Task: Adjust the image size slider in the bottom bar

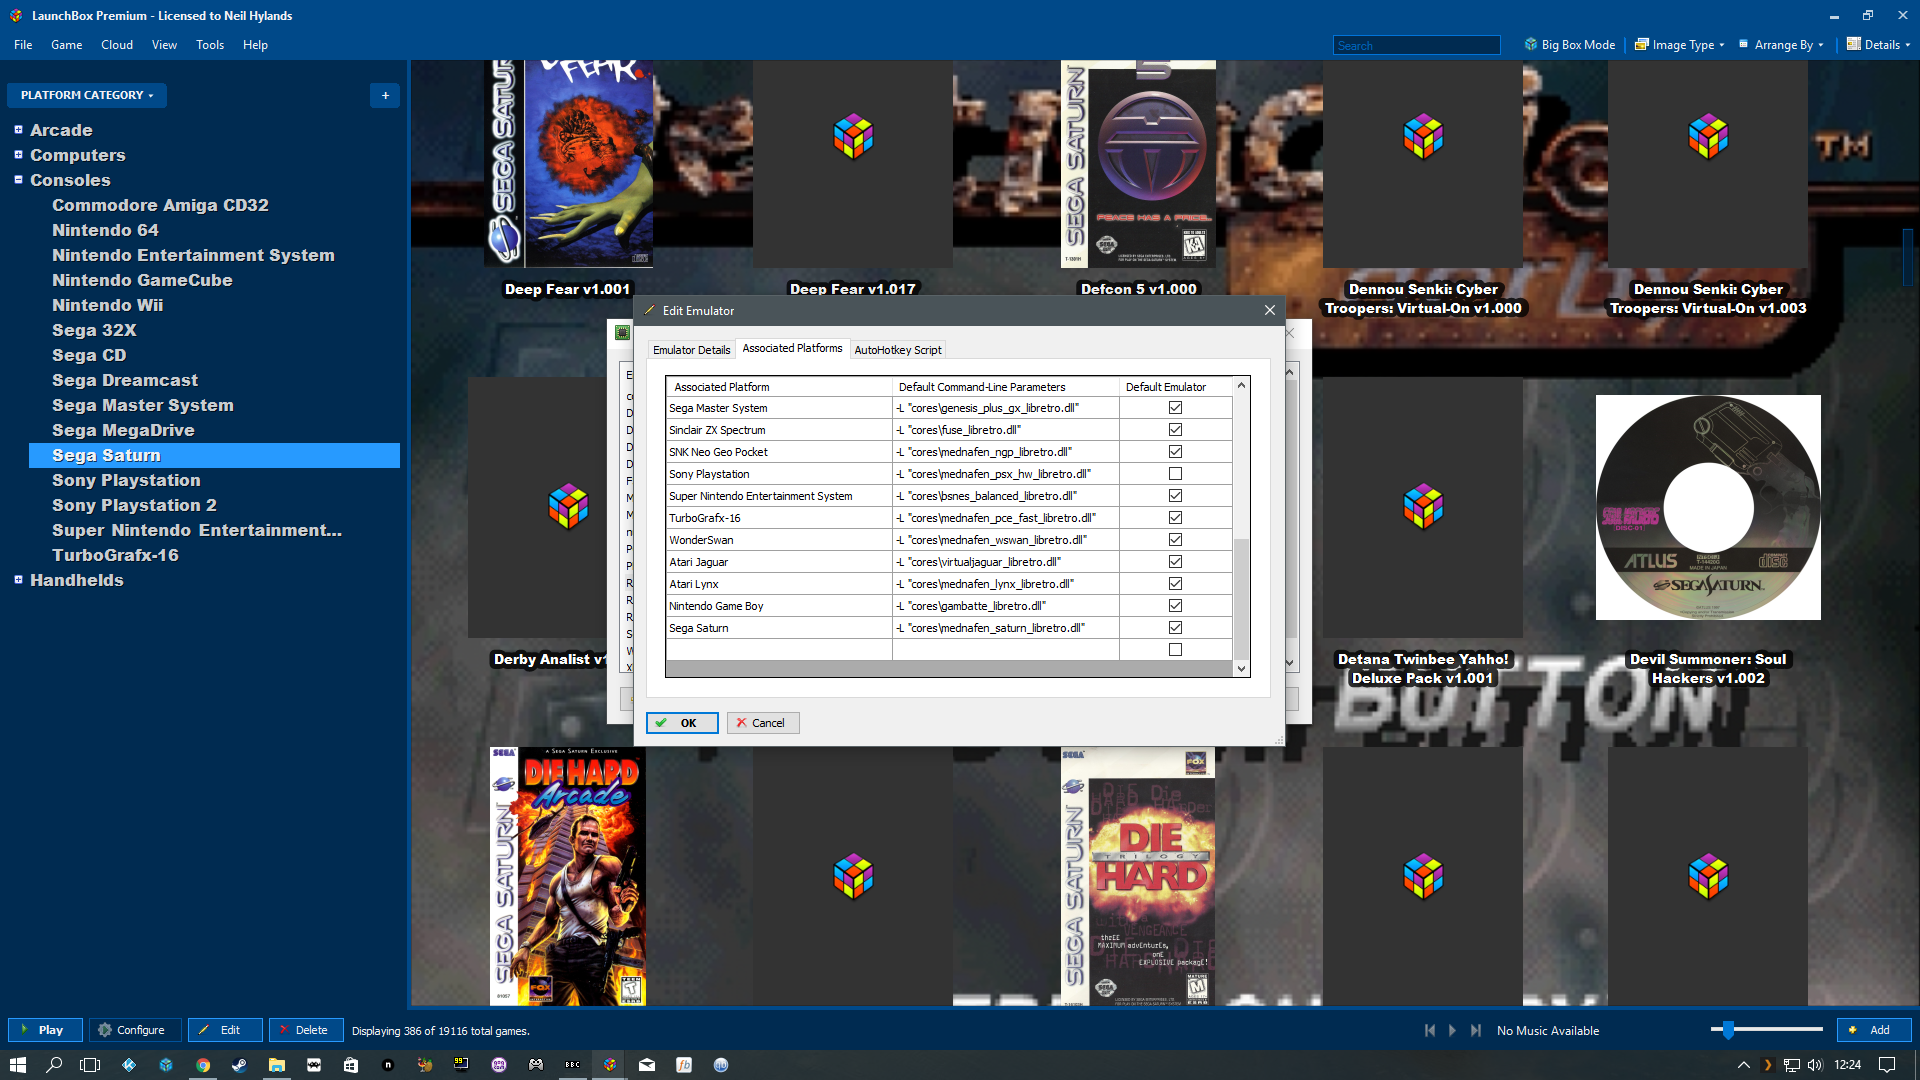Action: [1728, 1029]
